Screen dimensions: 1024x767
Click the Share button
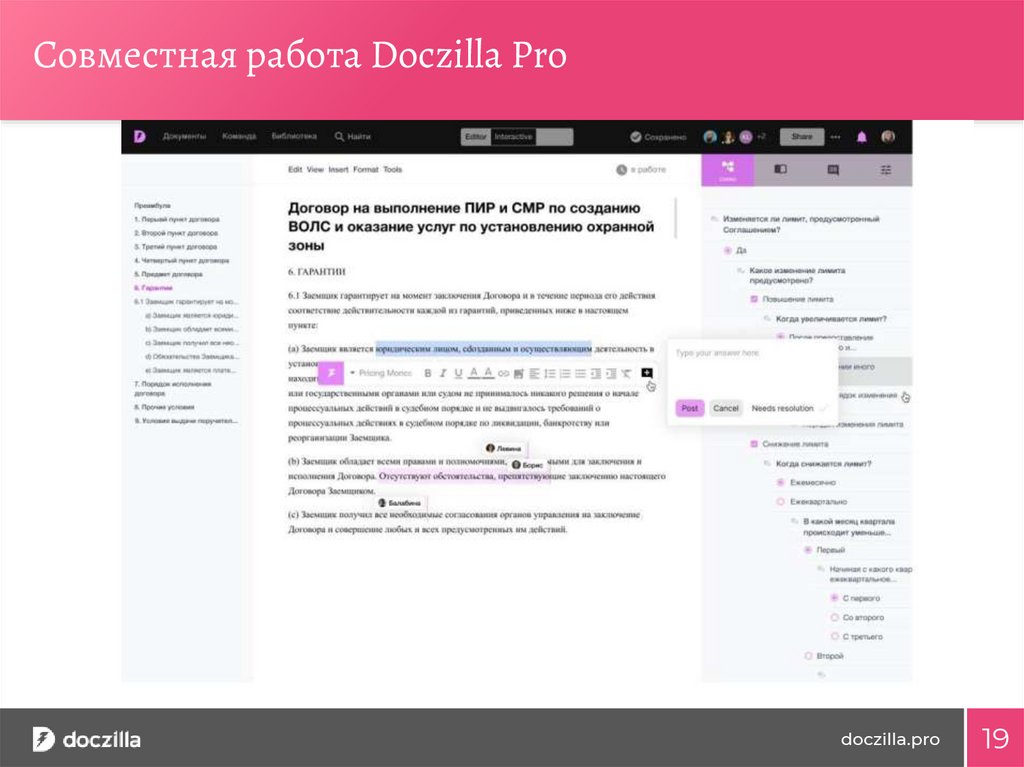coord(802,137)
